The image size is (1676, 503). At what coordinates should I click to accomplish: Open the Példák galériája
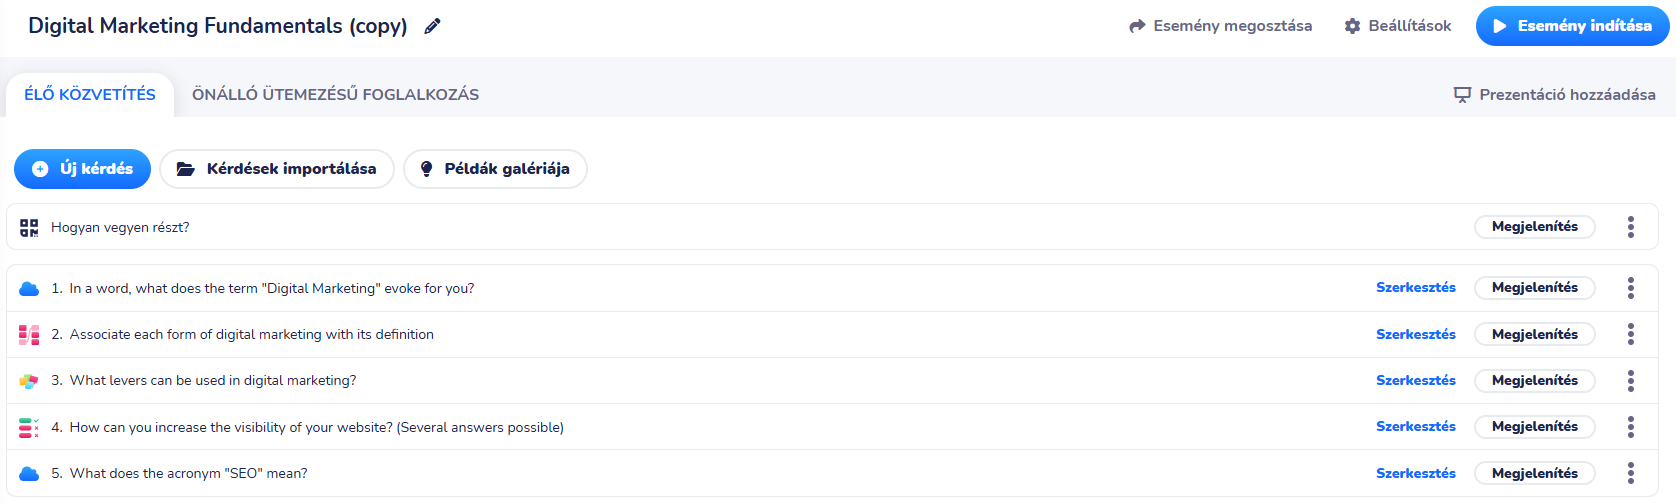point(495,169)
